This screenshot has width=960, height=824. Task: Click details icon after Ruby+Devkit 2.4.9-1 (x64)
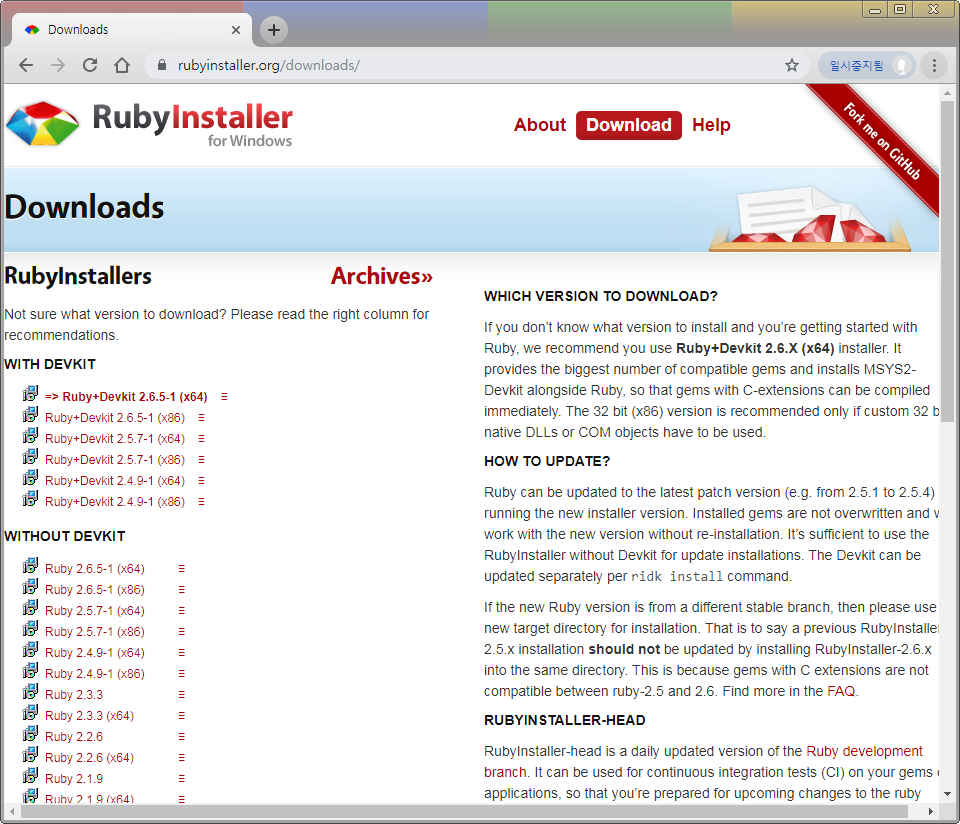click(201, 481)
